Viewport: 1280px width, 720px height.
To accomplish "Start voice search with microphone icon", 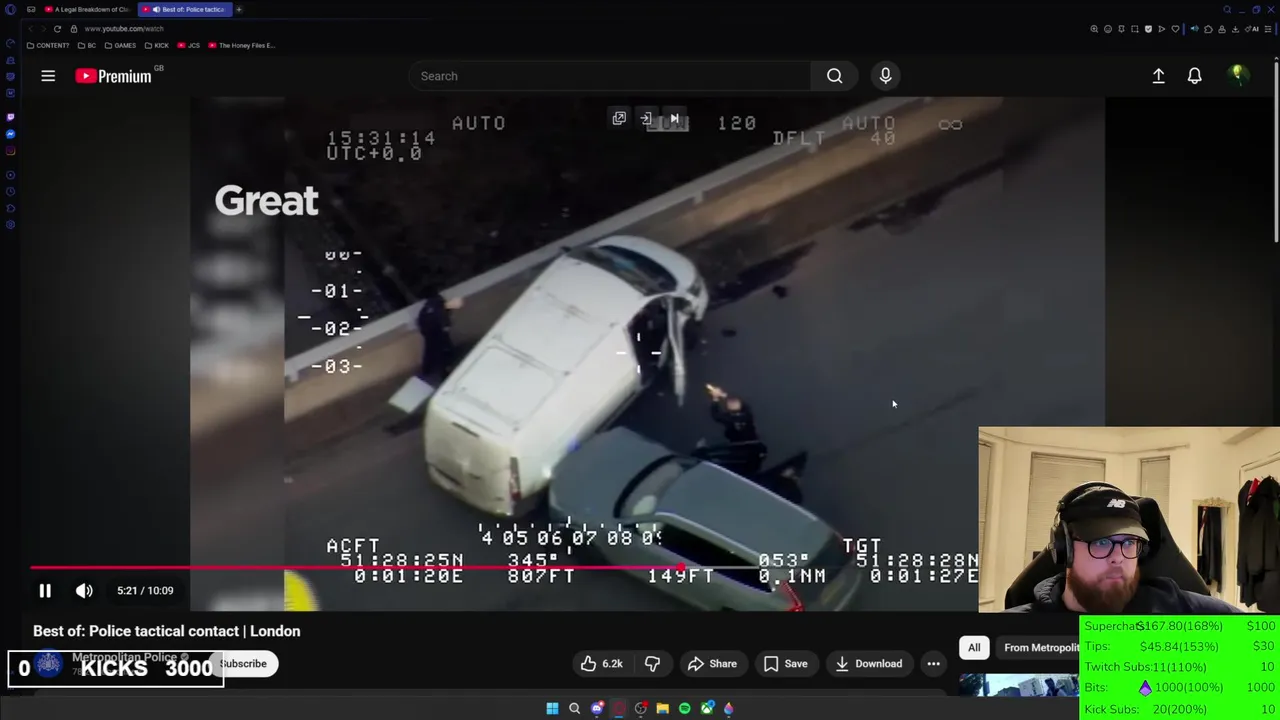I will [885, 76].
